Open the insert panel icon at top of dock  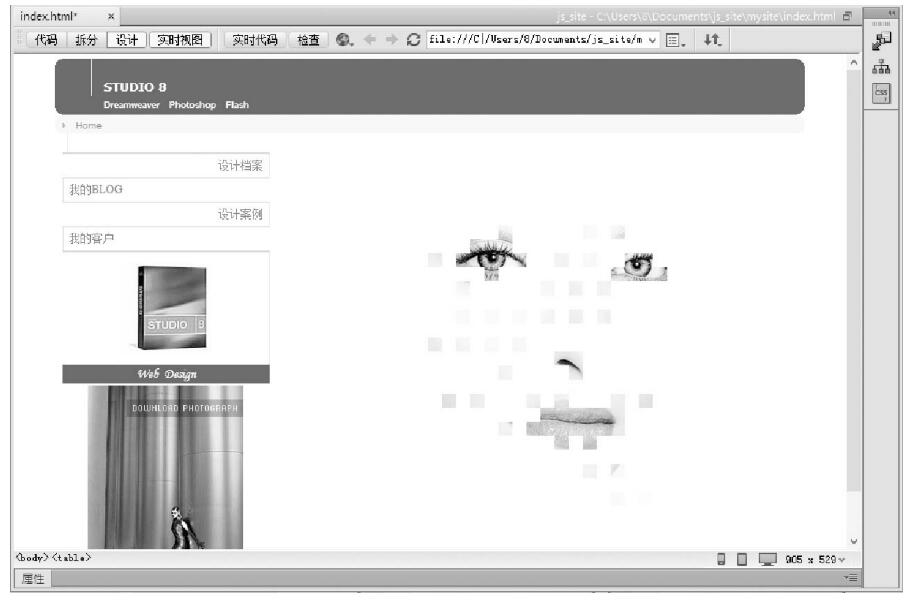point(881,41)
